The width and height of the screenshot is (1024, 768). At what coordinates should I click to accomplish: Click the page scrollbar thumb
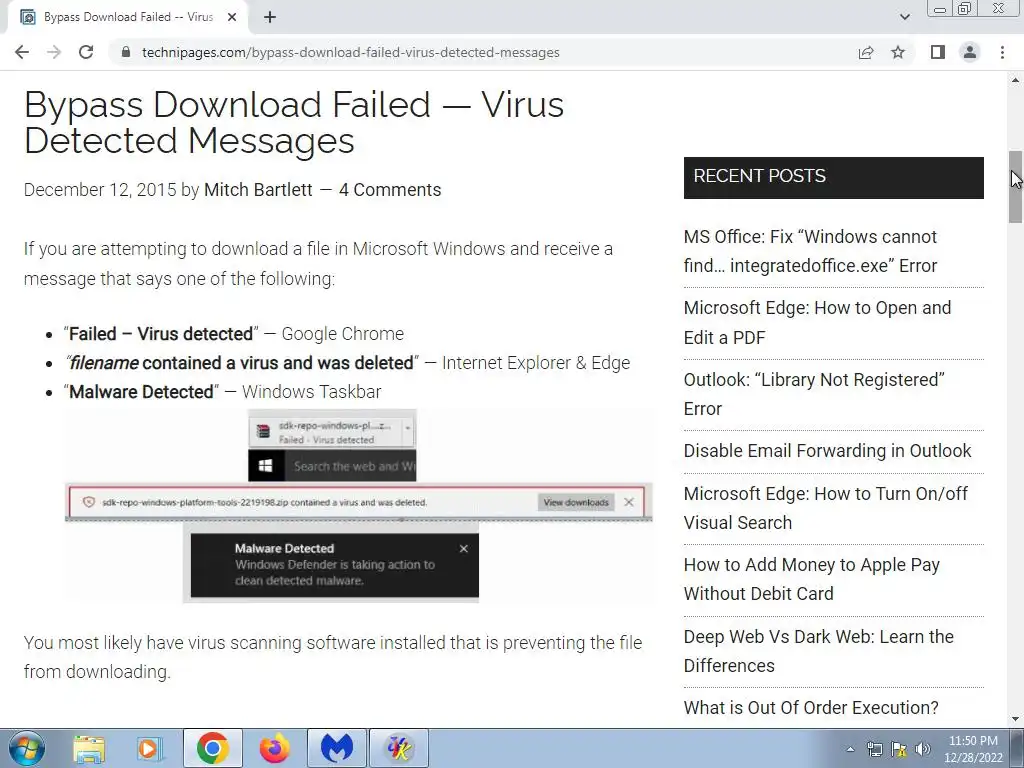click(1016, 187)
